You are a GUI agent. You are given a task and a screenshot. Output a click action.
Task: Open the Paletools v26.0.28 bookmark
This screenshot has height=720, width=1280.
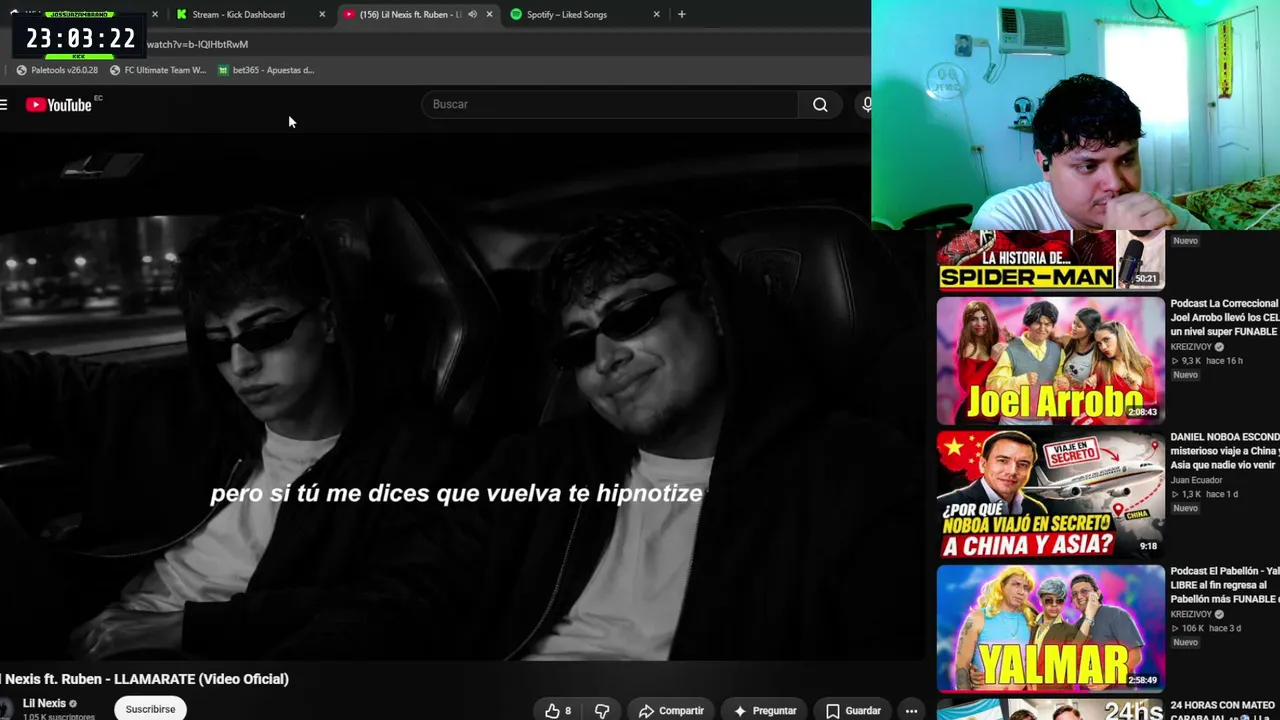click(57, 70)
